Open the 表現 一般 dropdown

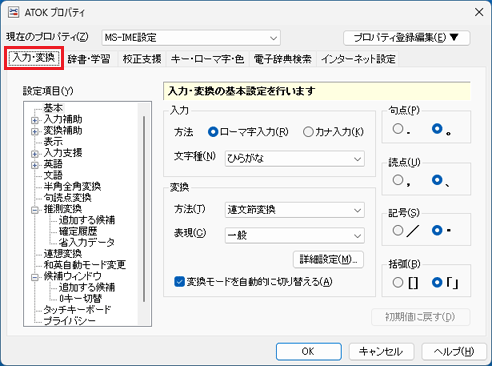tap(295, 236)
